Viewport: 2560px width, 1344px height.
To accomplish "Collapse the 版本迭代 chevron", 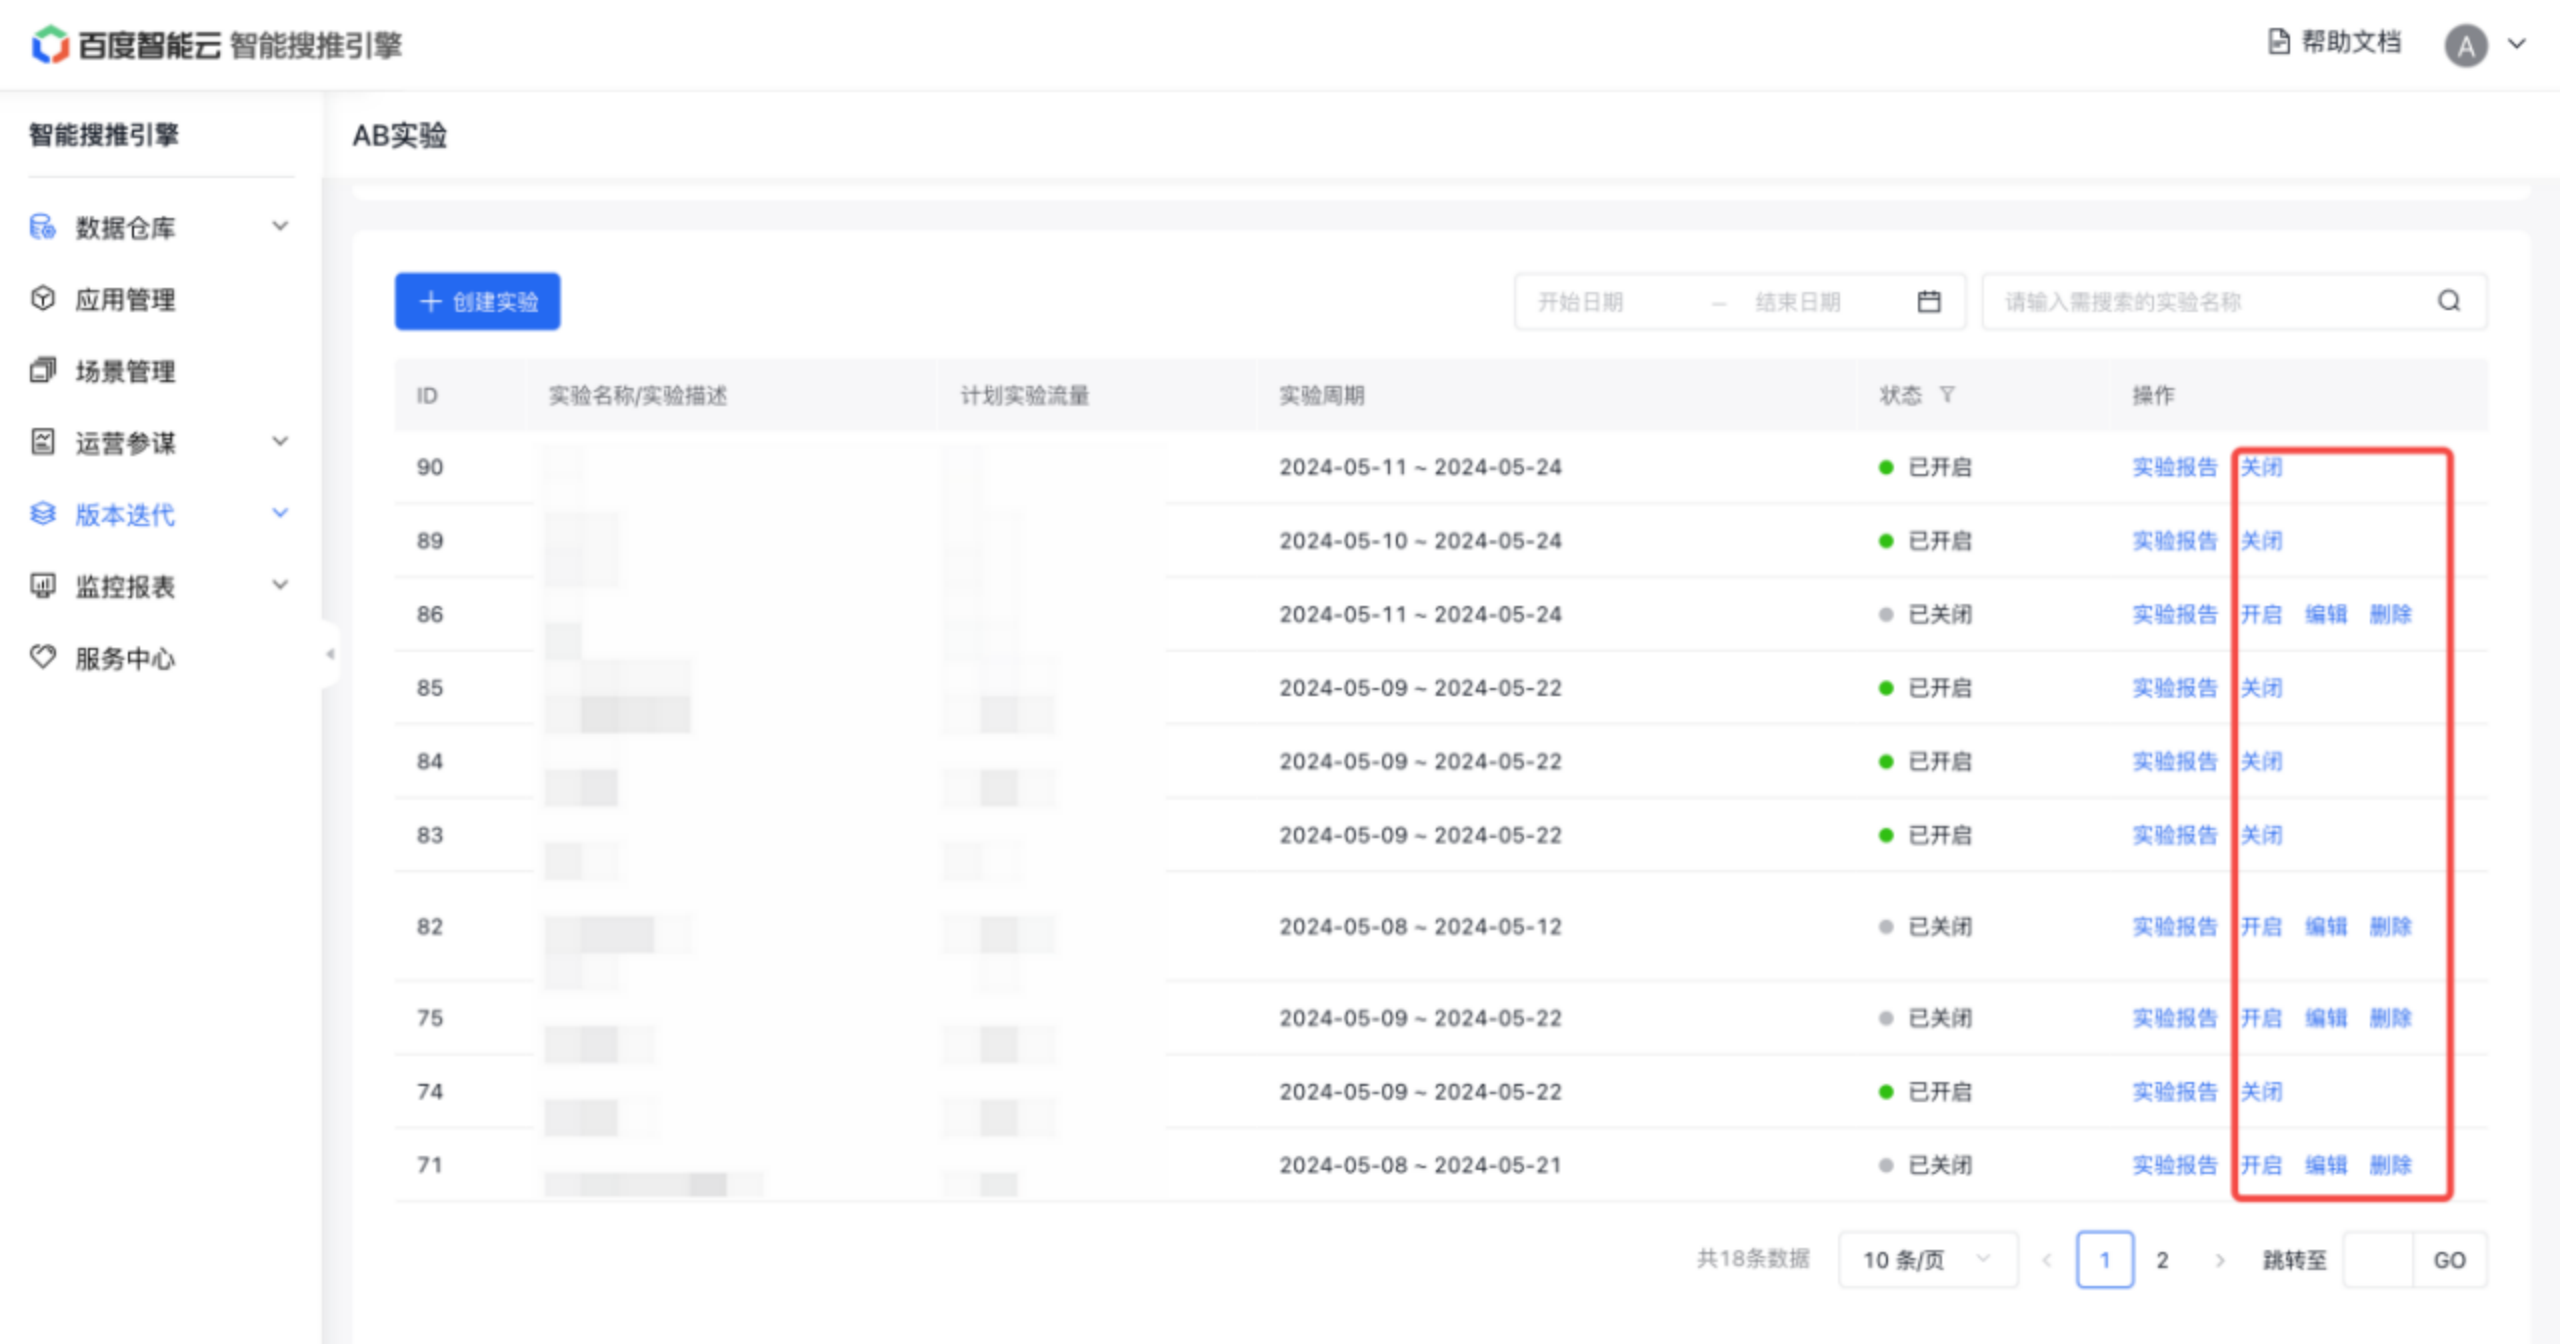I will click(281, 513).
